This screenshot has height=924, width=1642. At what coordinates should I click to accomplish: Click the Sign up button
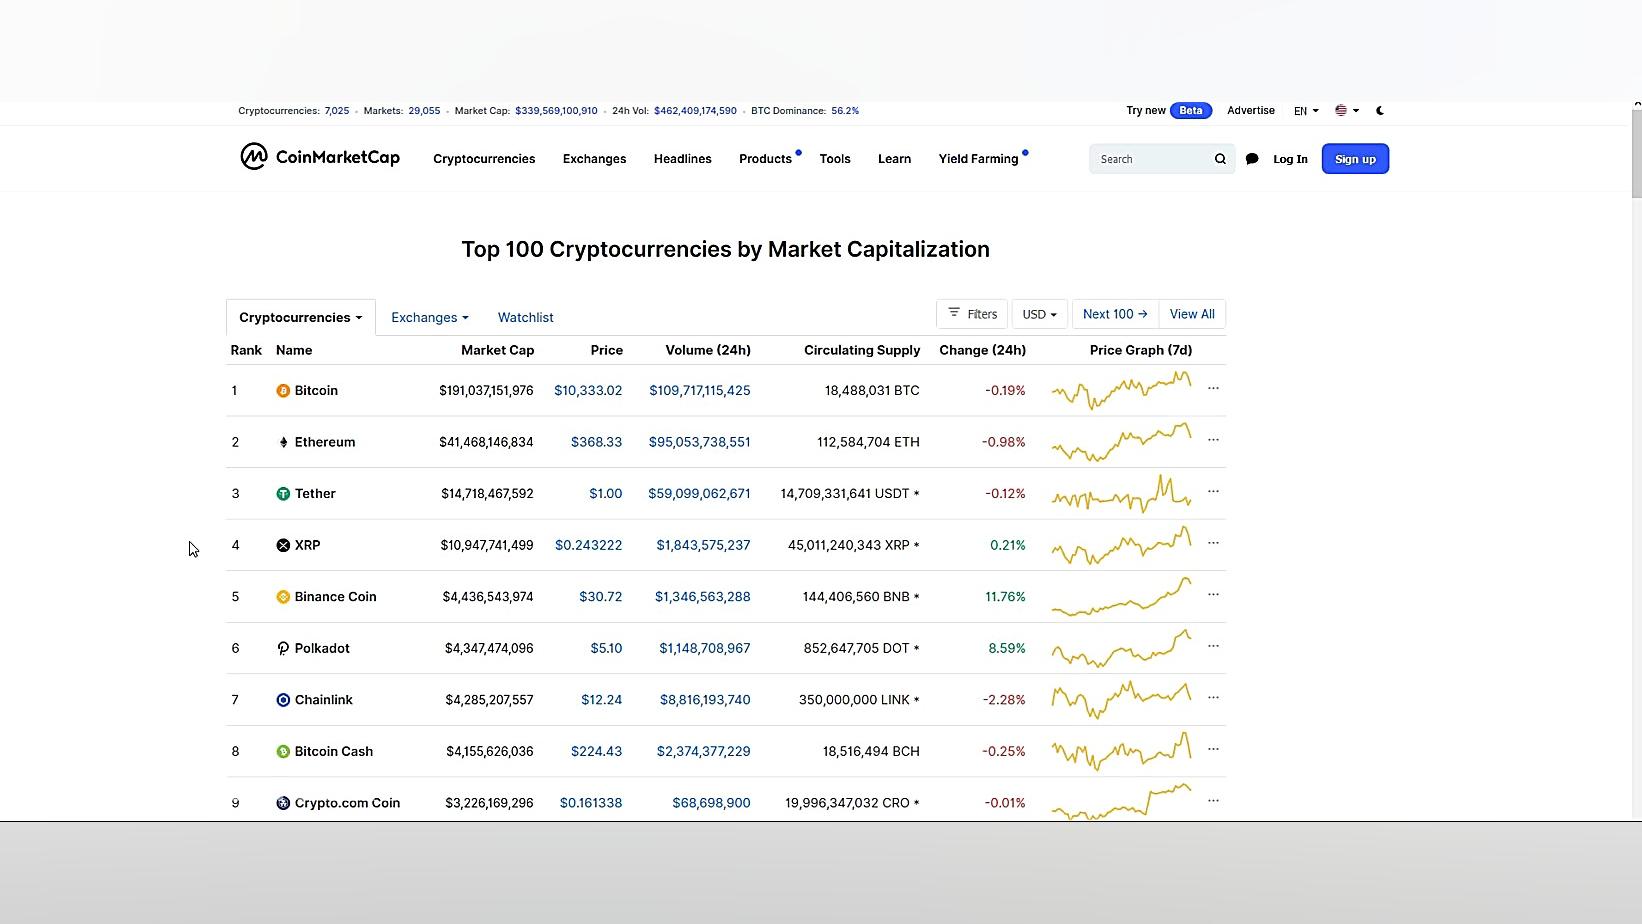pyautogui.click(x=1355, y=159)
